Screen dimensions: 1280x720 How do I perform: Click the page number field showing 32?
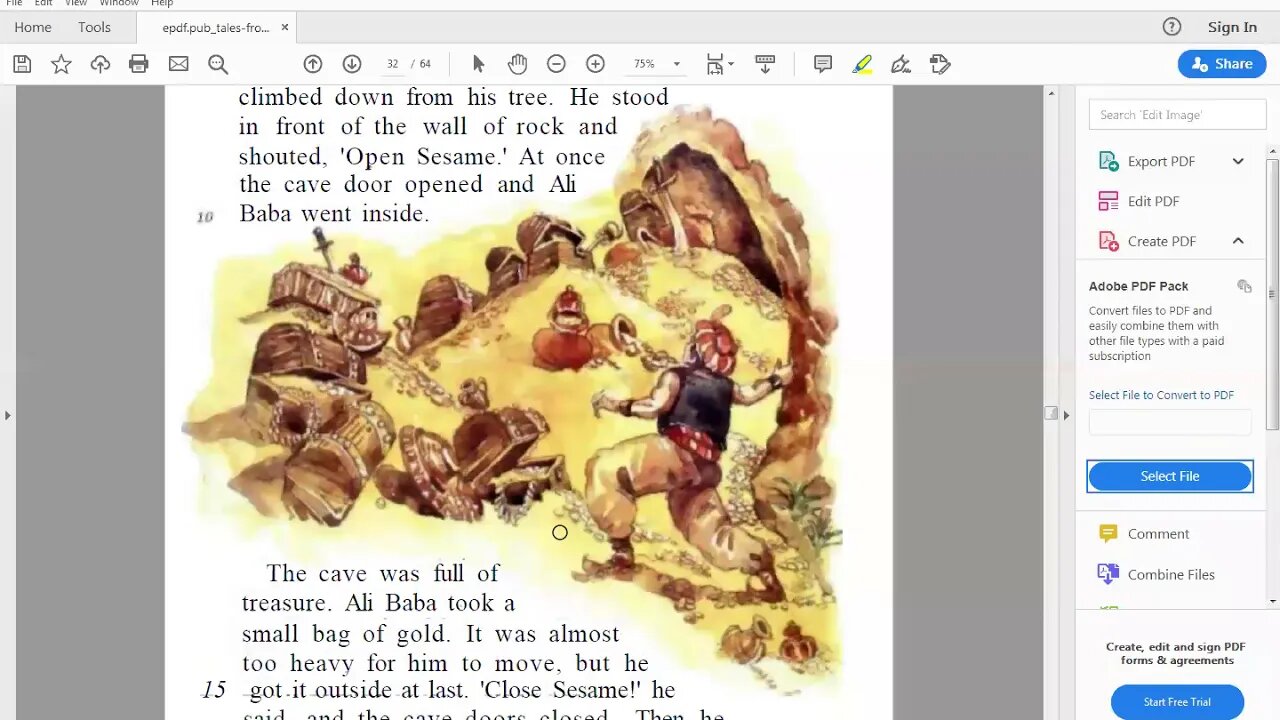[x=393, y=64]
